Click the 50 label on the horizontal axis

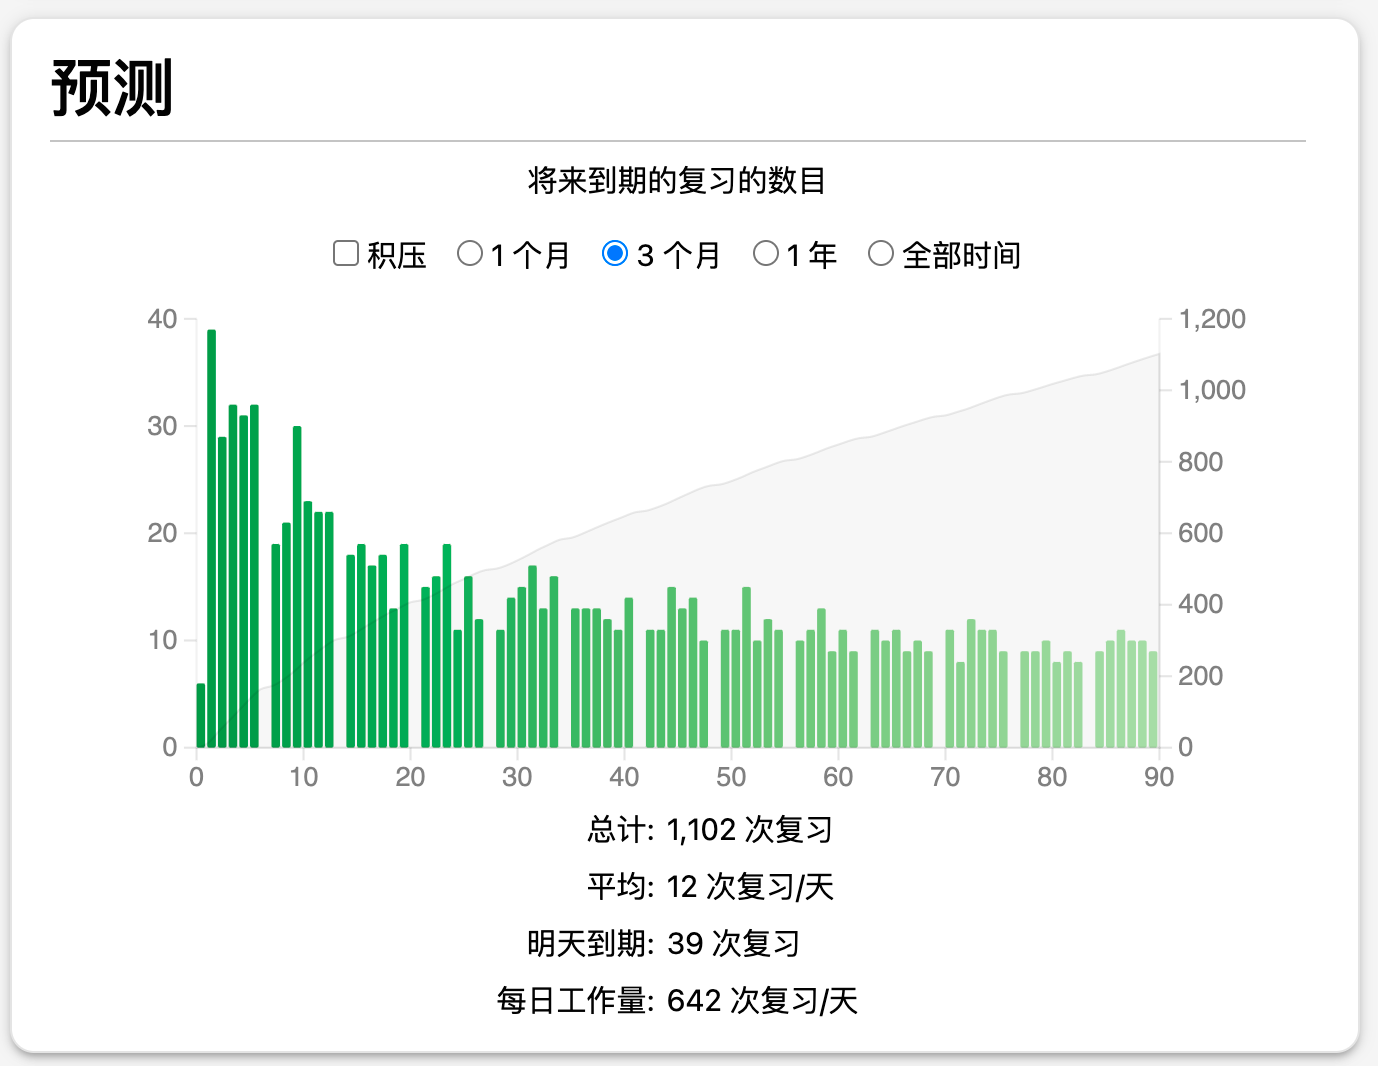(x=731, y=777)
